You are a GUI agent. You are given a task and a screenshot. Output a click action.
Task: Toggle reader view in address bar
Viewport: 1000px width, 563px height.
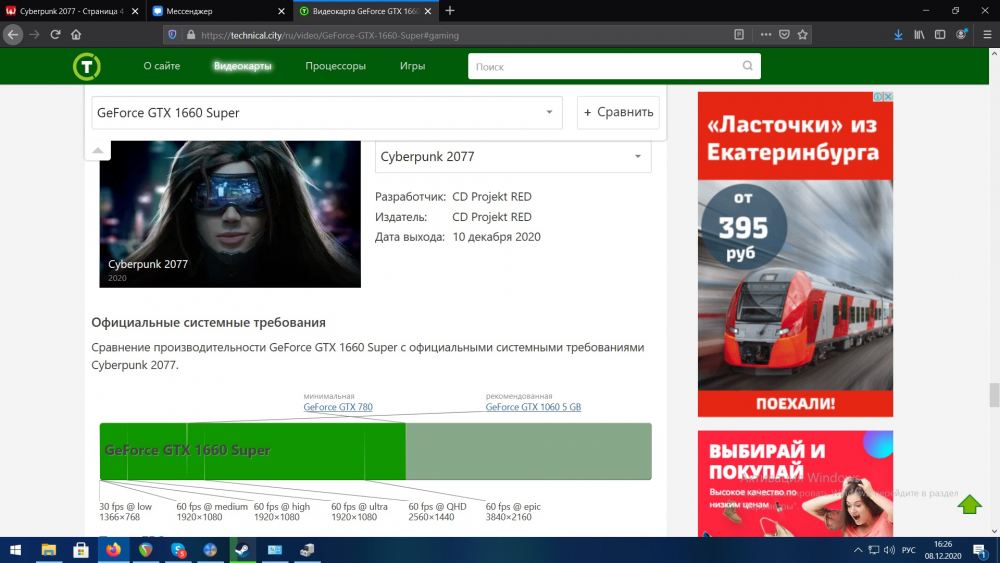(739, 34)
